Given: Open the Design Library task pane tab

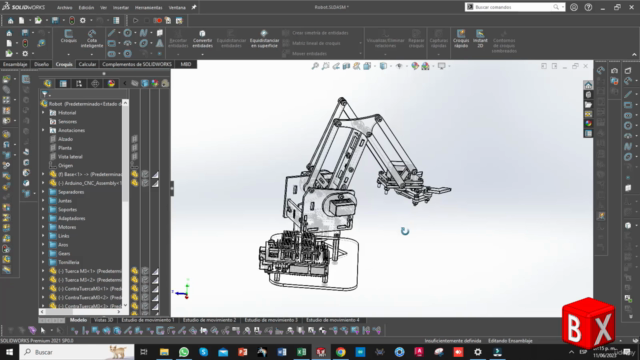Looking at the screenshot, I should (588, 95).
